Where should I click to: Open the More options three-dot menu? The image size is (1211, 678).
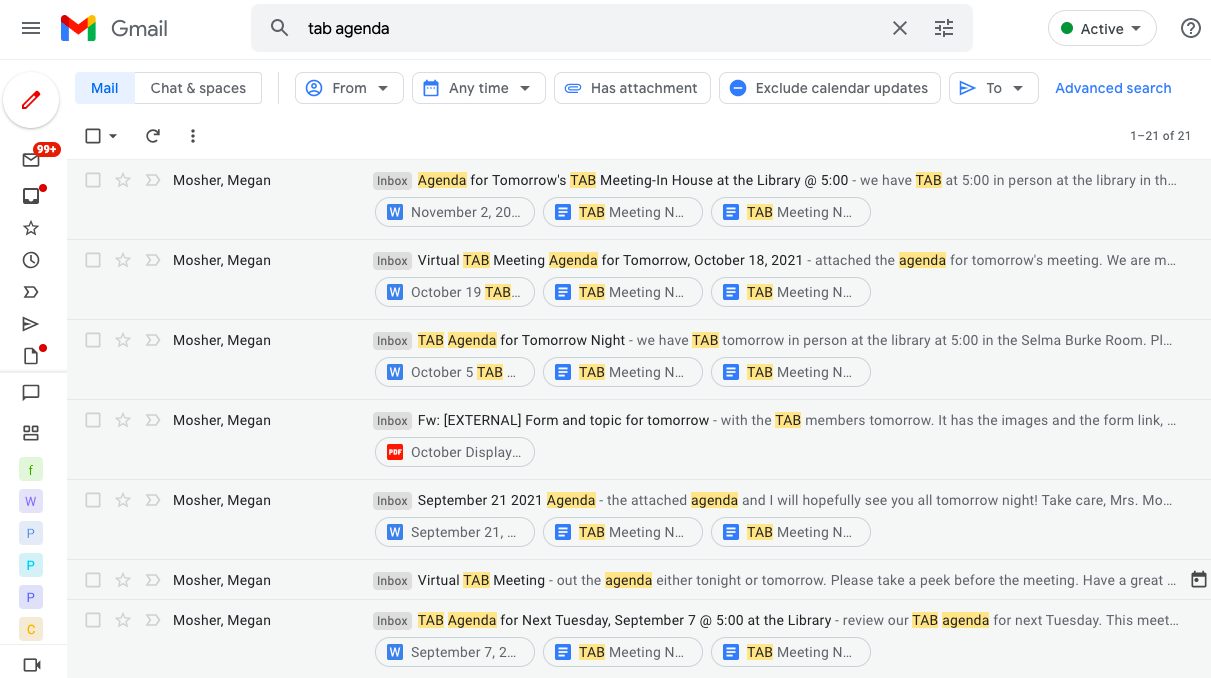point(193,136)
